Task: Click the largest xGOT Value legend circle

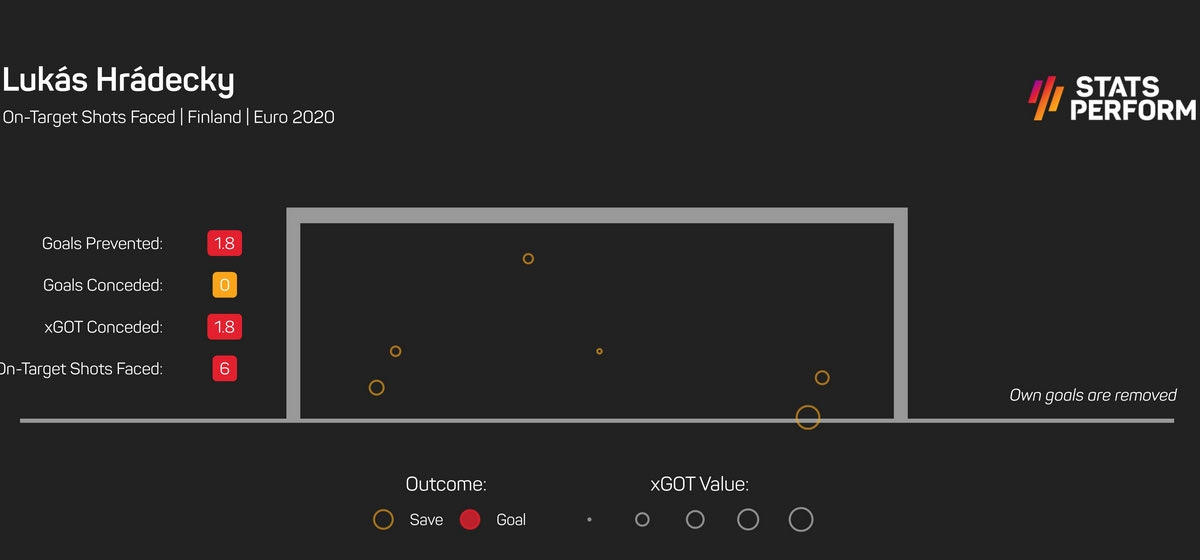Action: [801, 520]
